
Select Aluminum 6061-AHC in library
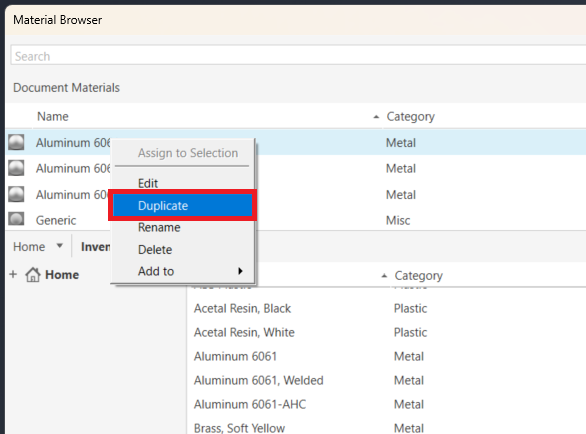click(x=250, y=404)
